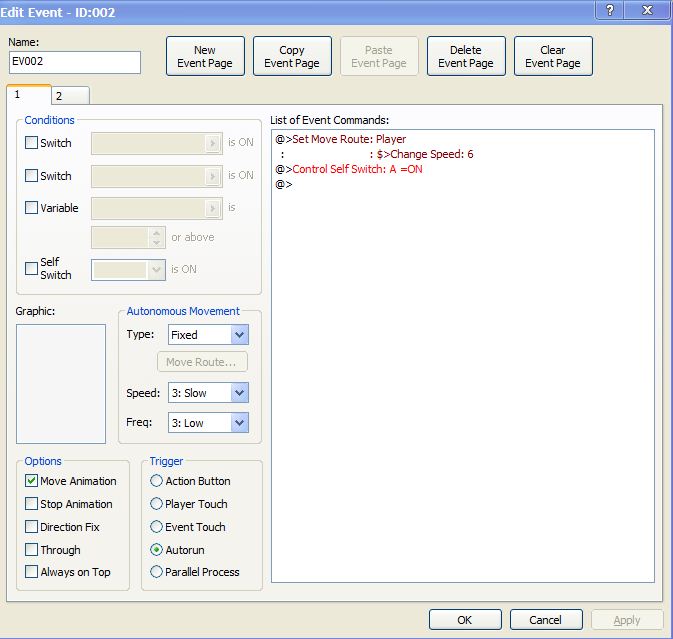Switch to event page tab 2

(x=70, y=96)
